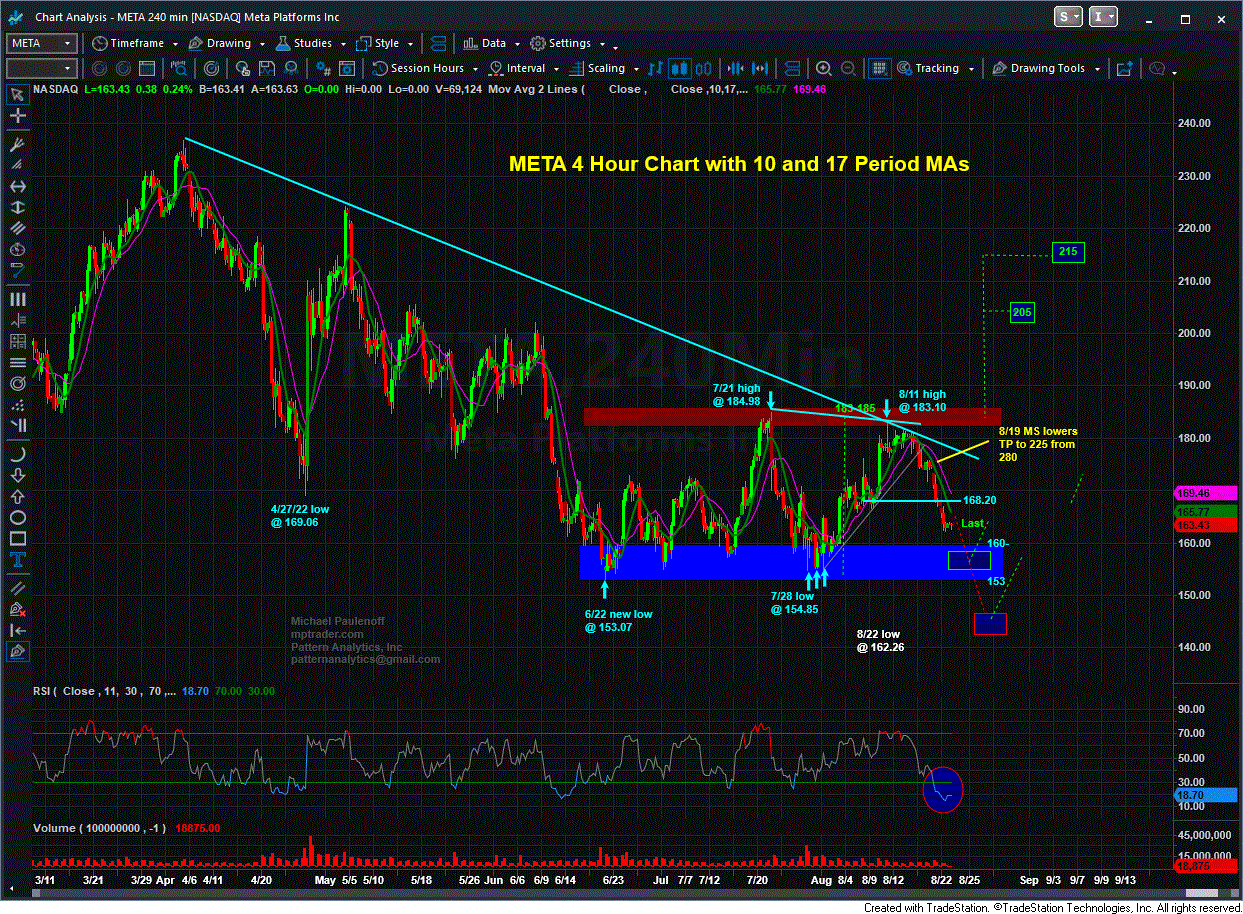Zoom in on the chart
Image resolution: width=1243 pixels, height=914 pixels.
(x=824, y=68)
